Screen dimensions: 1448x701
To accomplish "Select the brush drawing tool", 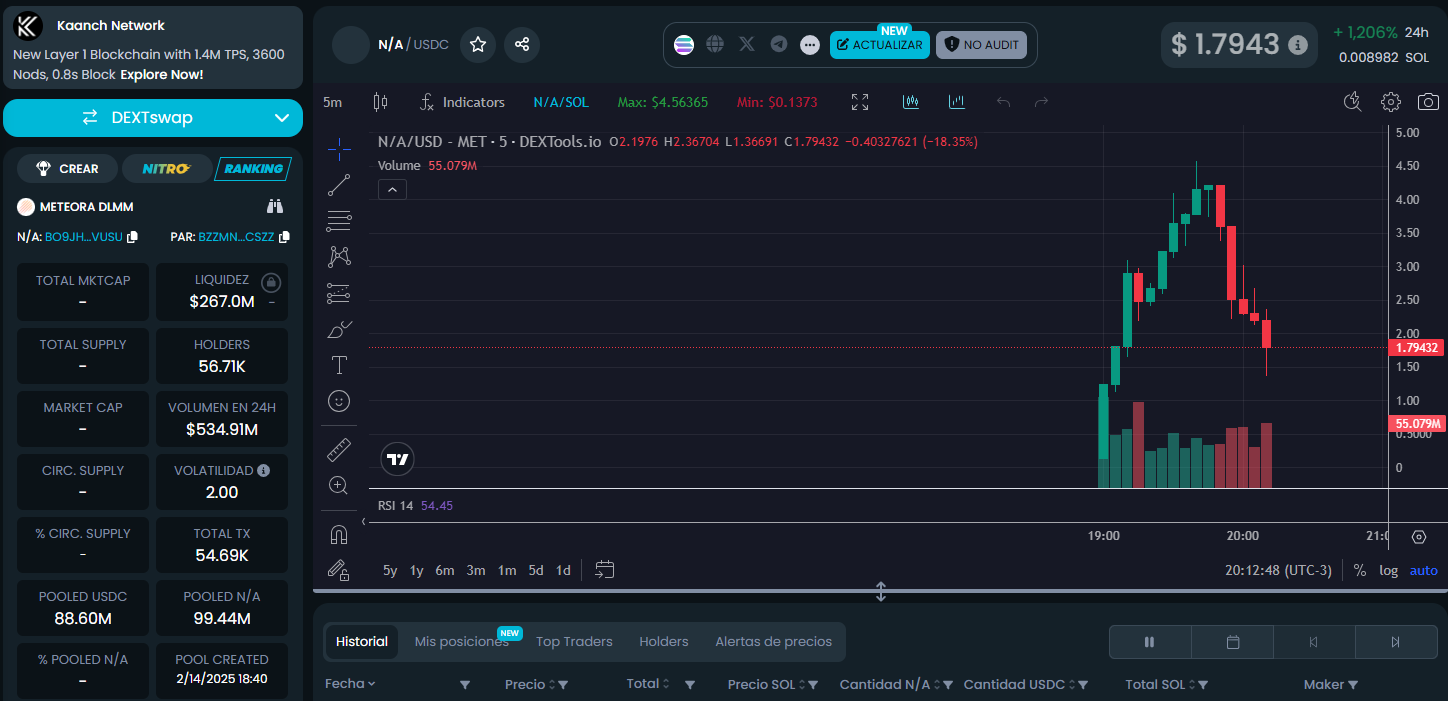I will pyautogui.click(x=339, y=329).
